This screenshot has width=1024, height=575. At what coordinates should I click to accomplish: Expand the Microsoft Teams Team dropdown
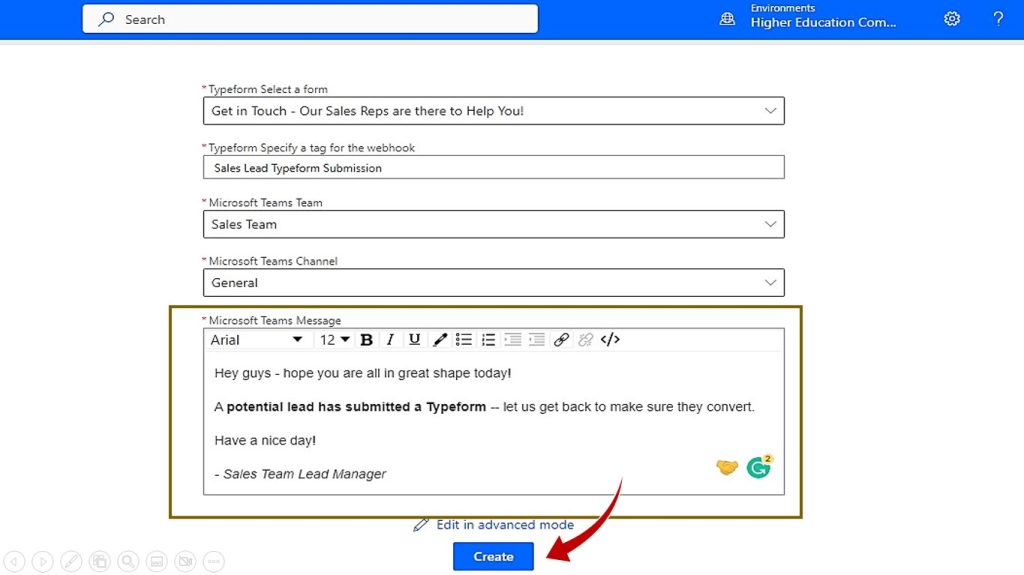tap(771, 224)
